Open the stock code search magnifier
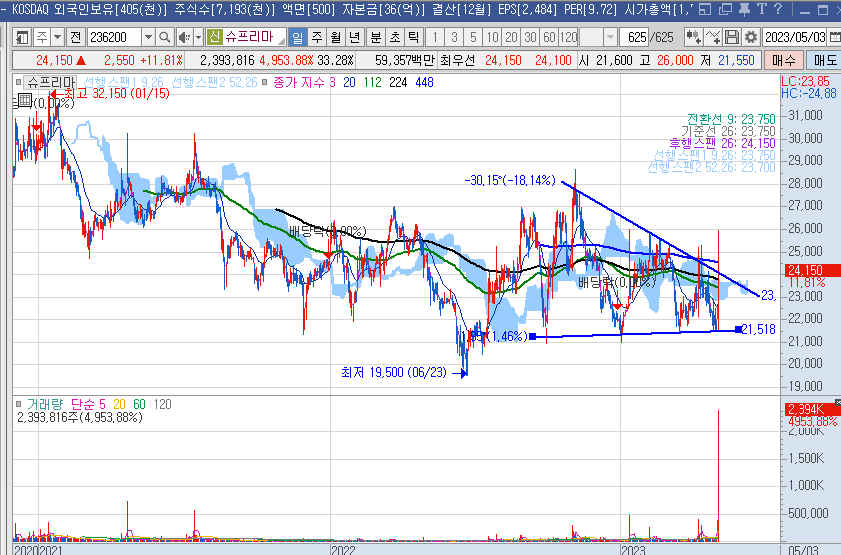This screenshot has height=555, width=841. [165, 38]
